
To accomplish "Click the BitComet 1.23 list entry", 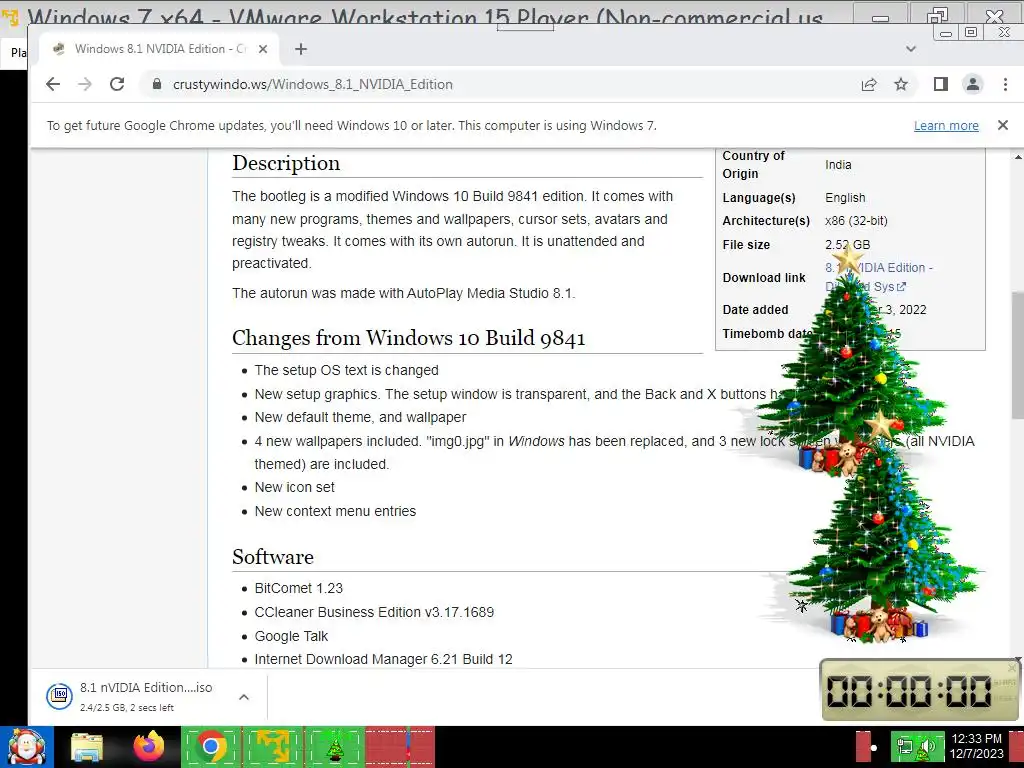I will coord(298,588).
